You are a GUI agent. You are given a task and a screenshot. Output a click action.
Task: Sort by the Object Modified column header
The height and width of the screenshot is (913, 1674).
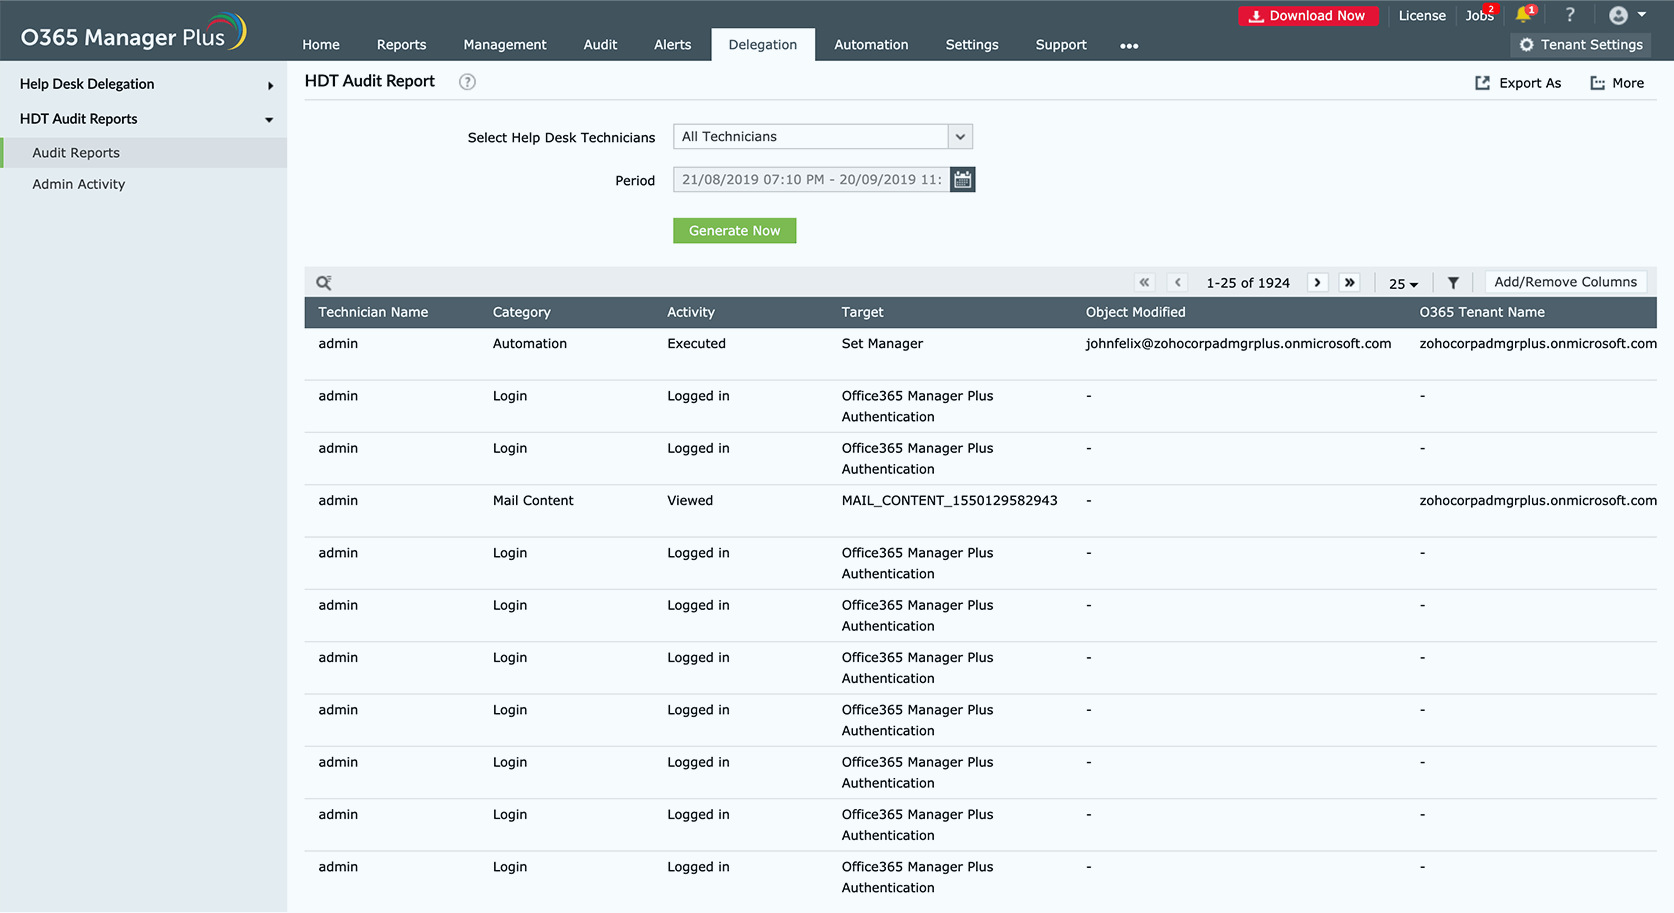[x=1136, y=312]
